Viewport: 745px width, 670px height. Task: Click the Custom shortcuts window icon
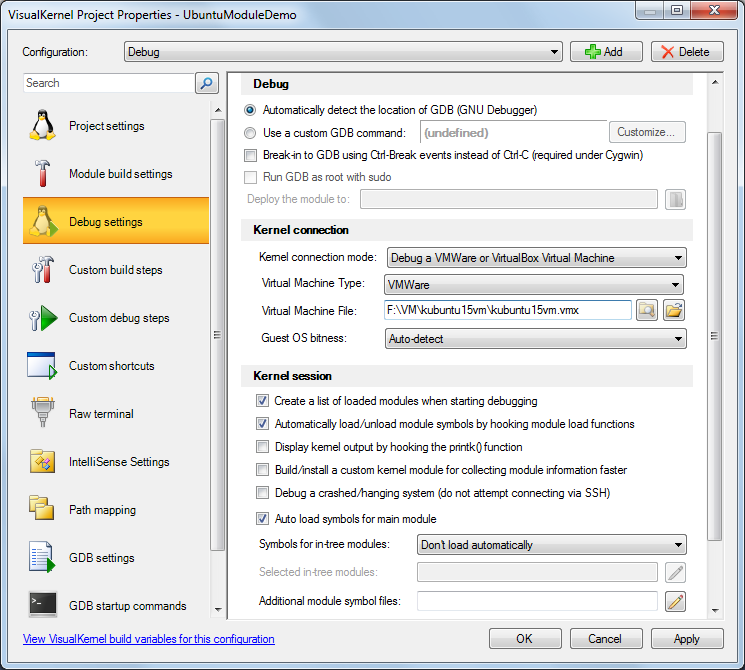pos(42,365)
